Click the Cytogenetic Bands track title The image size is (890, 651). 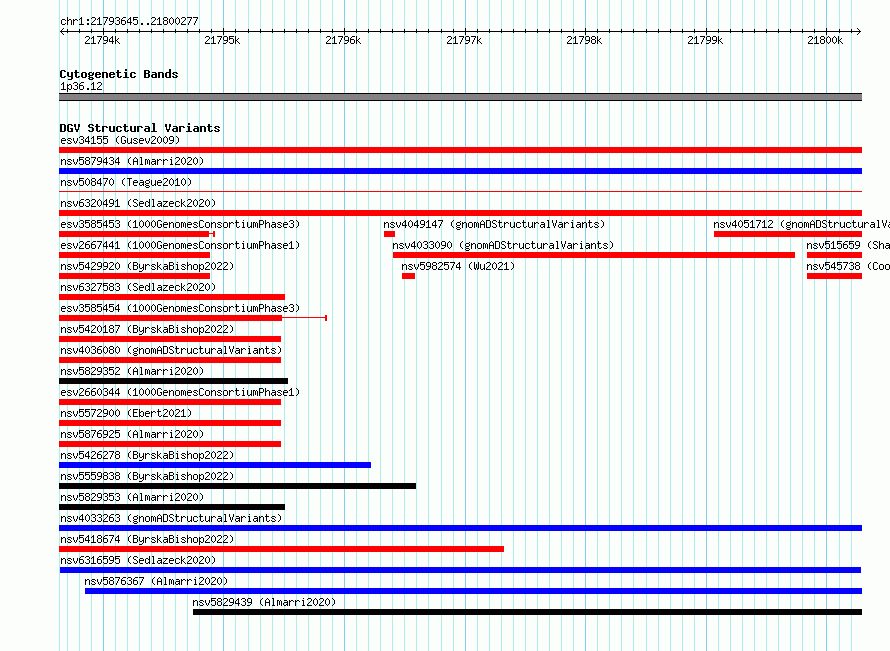(119, 74)
